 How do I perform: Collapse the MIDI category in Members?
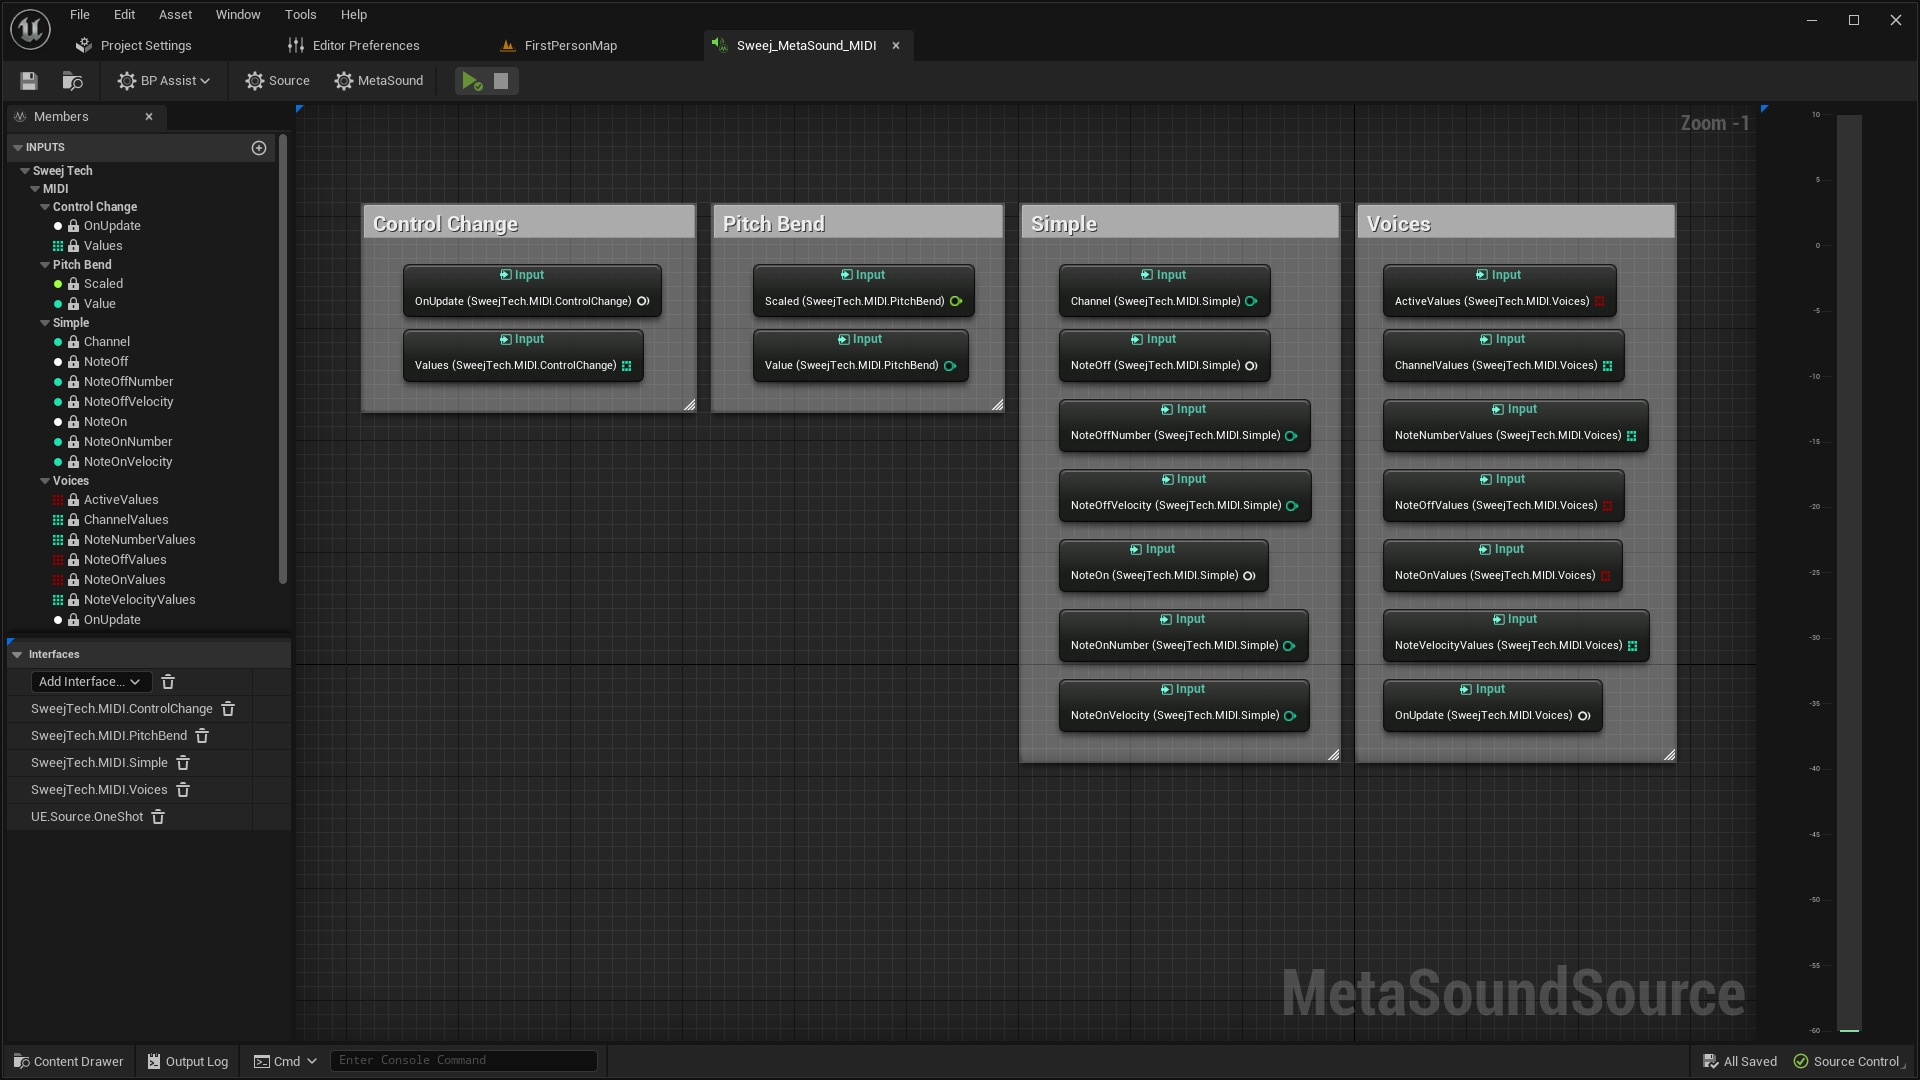pyautogui.click(x=34, y=188)
